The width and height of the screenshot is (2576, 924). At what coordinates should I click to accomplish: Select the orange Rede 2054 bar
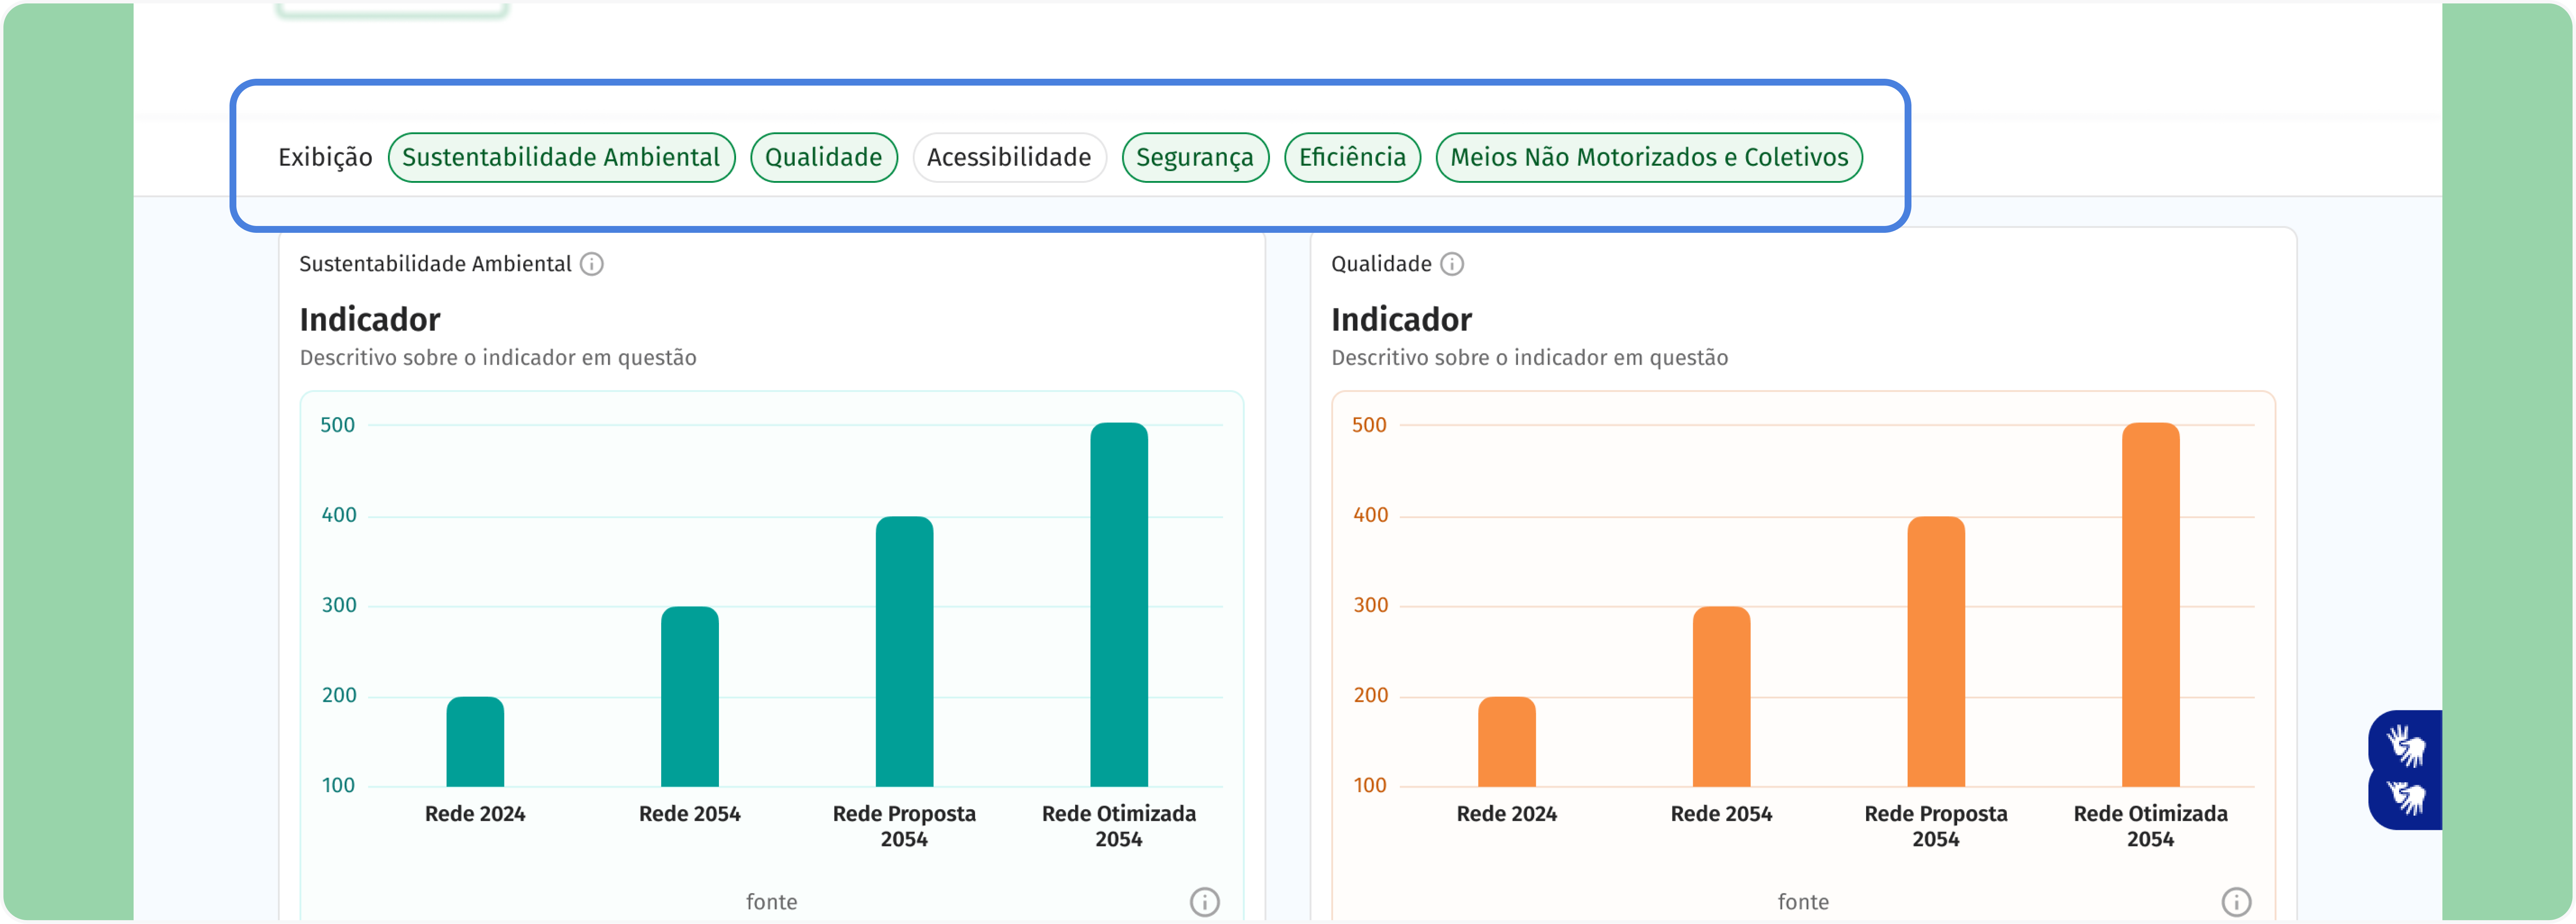1722,697
